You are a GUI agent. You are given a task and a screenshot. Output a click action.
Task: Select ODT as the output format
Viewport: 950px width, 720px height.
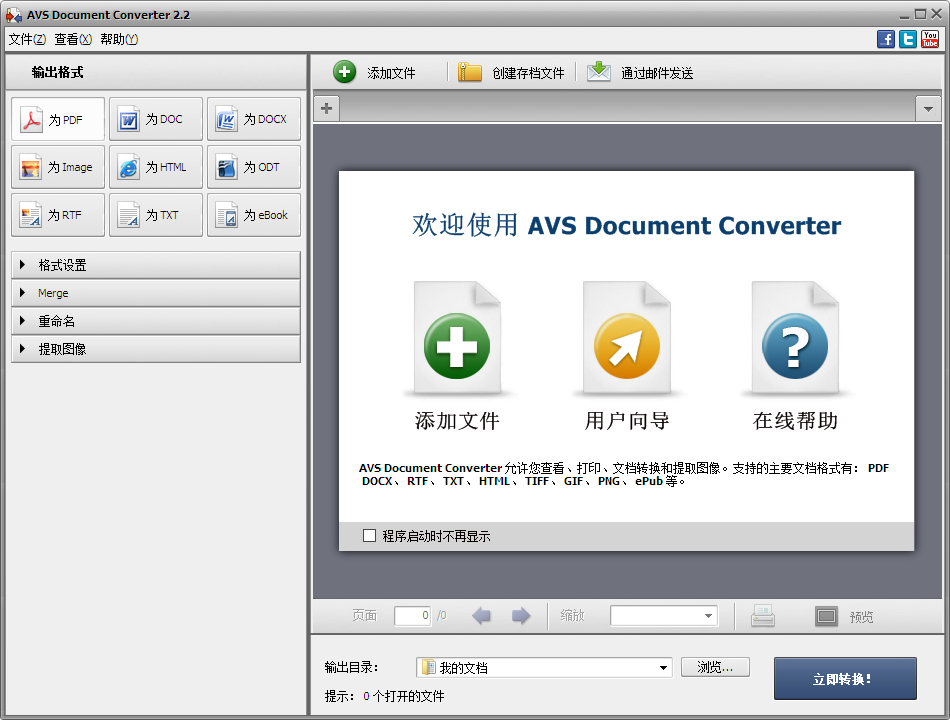pyautogui.click(x=254, y=167)
